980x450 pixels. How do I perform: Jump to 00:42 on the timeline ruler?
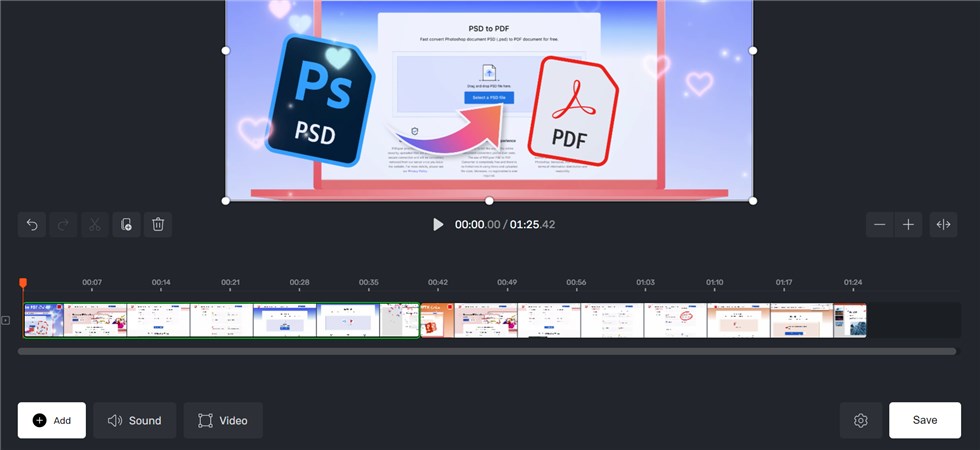438,282
